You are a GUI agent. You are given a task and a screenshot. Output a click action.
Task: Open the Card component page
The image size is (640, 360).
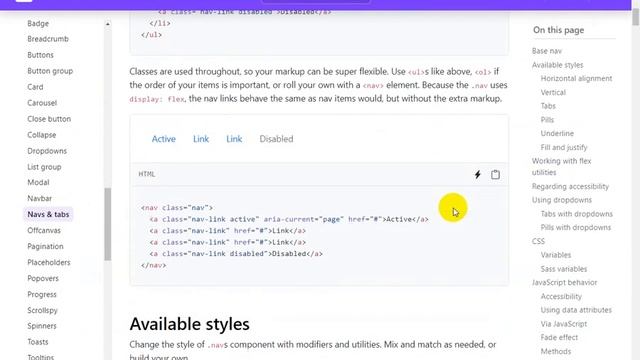pos(35,87)
